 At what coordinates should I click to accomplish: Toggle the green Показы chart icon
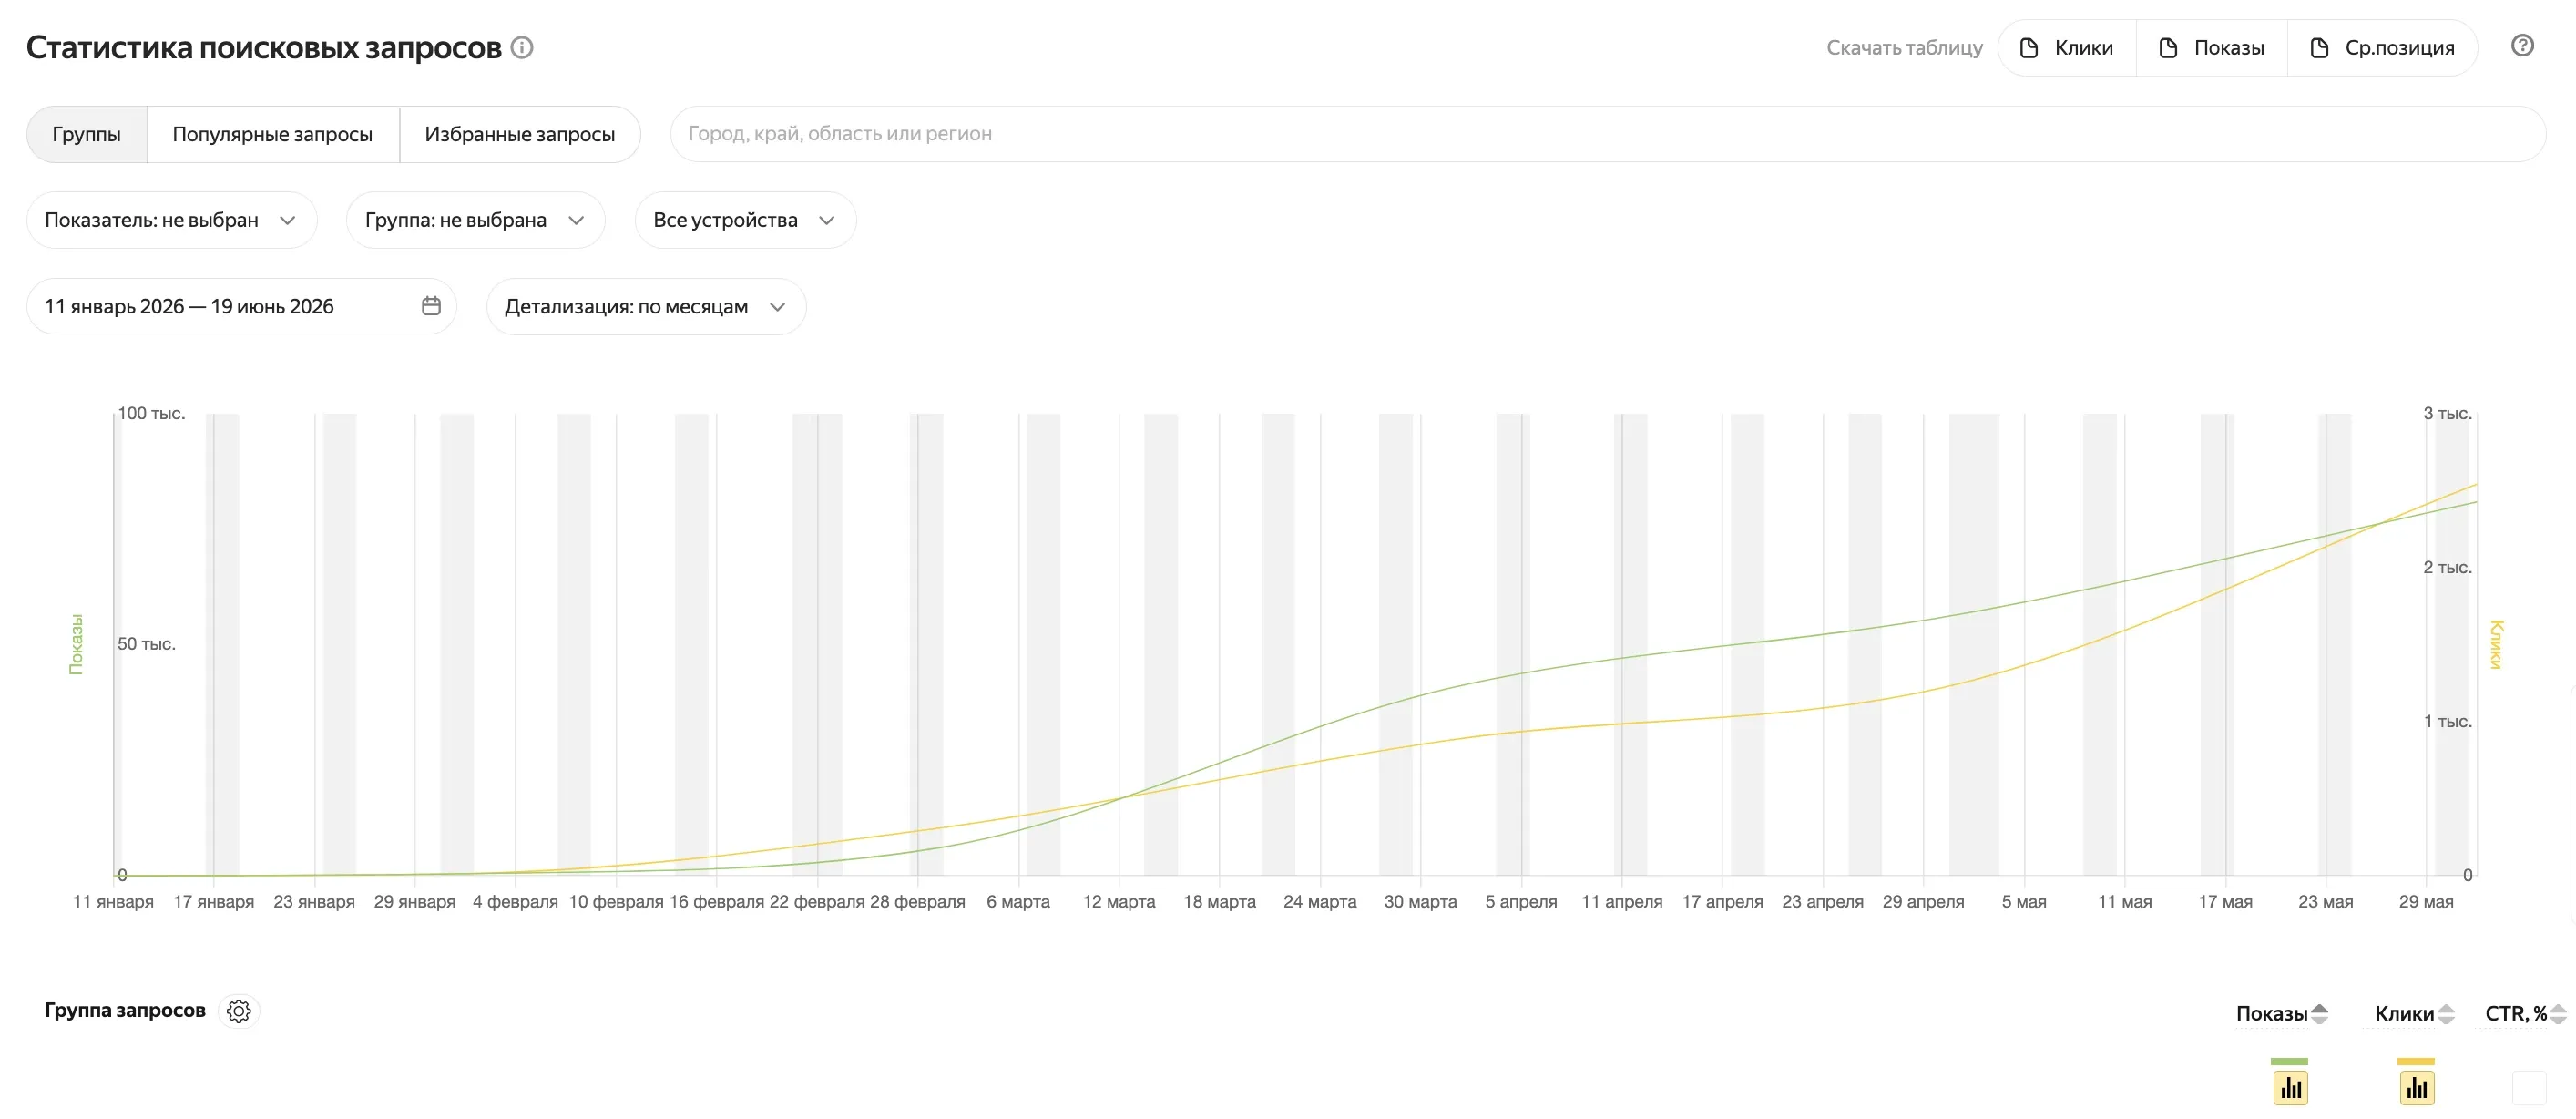click(2290, 1087)
